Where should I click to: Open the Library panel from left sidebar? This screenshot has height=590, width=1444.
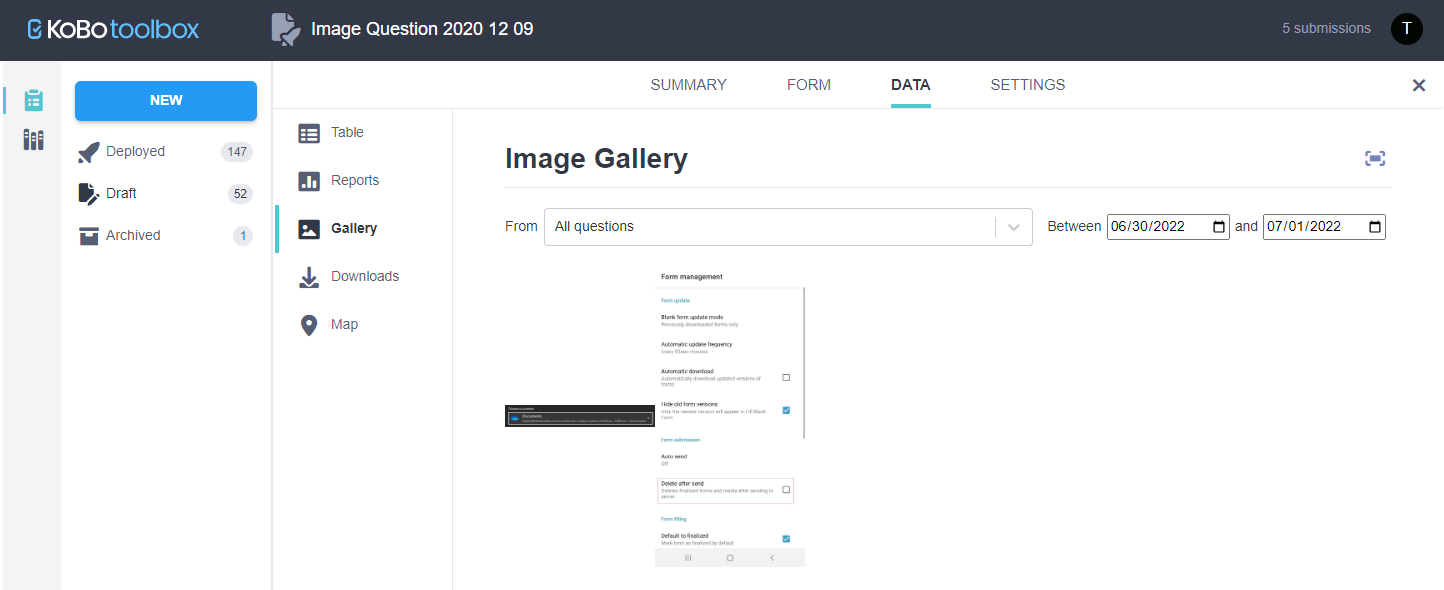33,139
